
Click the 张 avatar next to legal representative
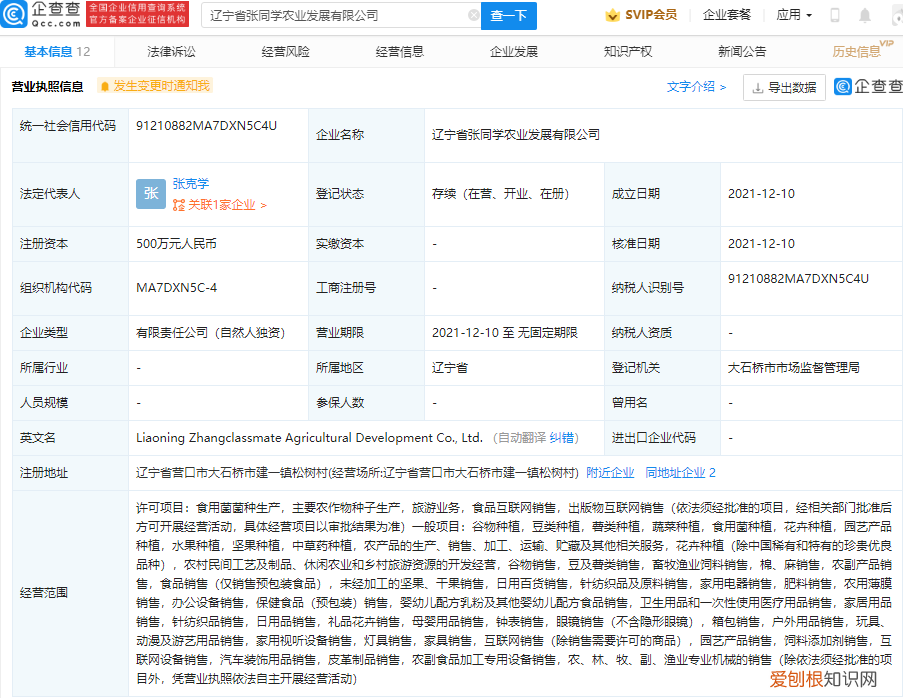[x=150, y=194]
